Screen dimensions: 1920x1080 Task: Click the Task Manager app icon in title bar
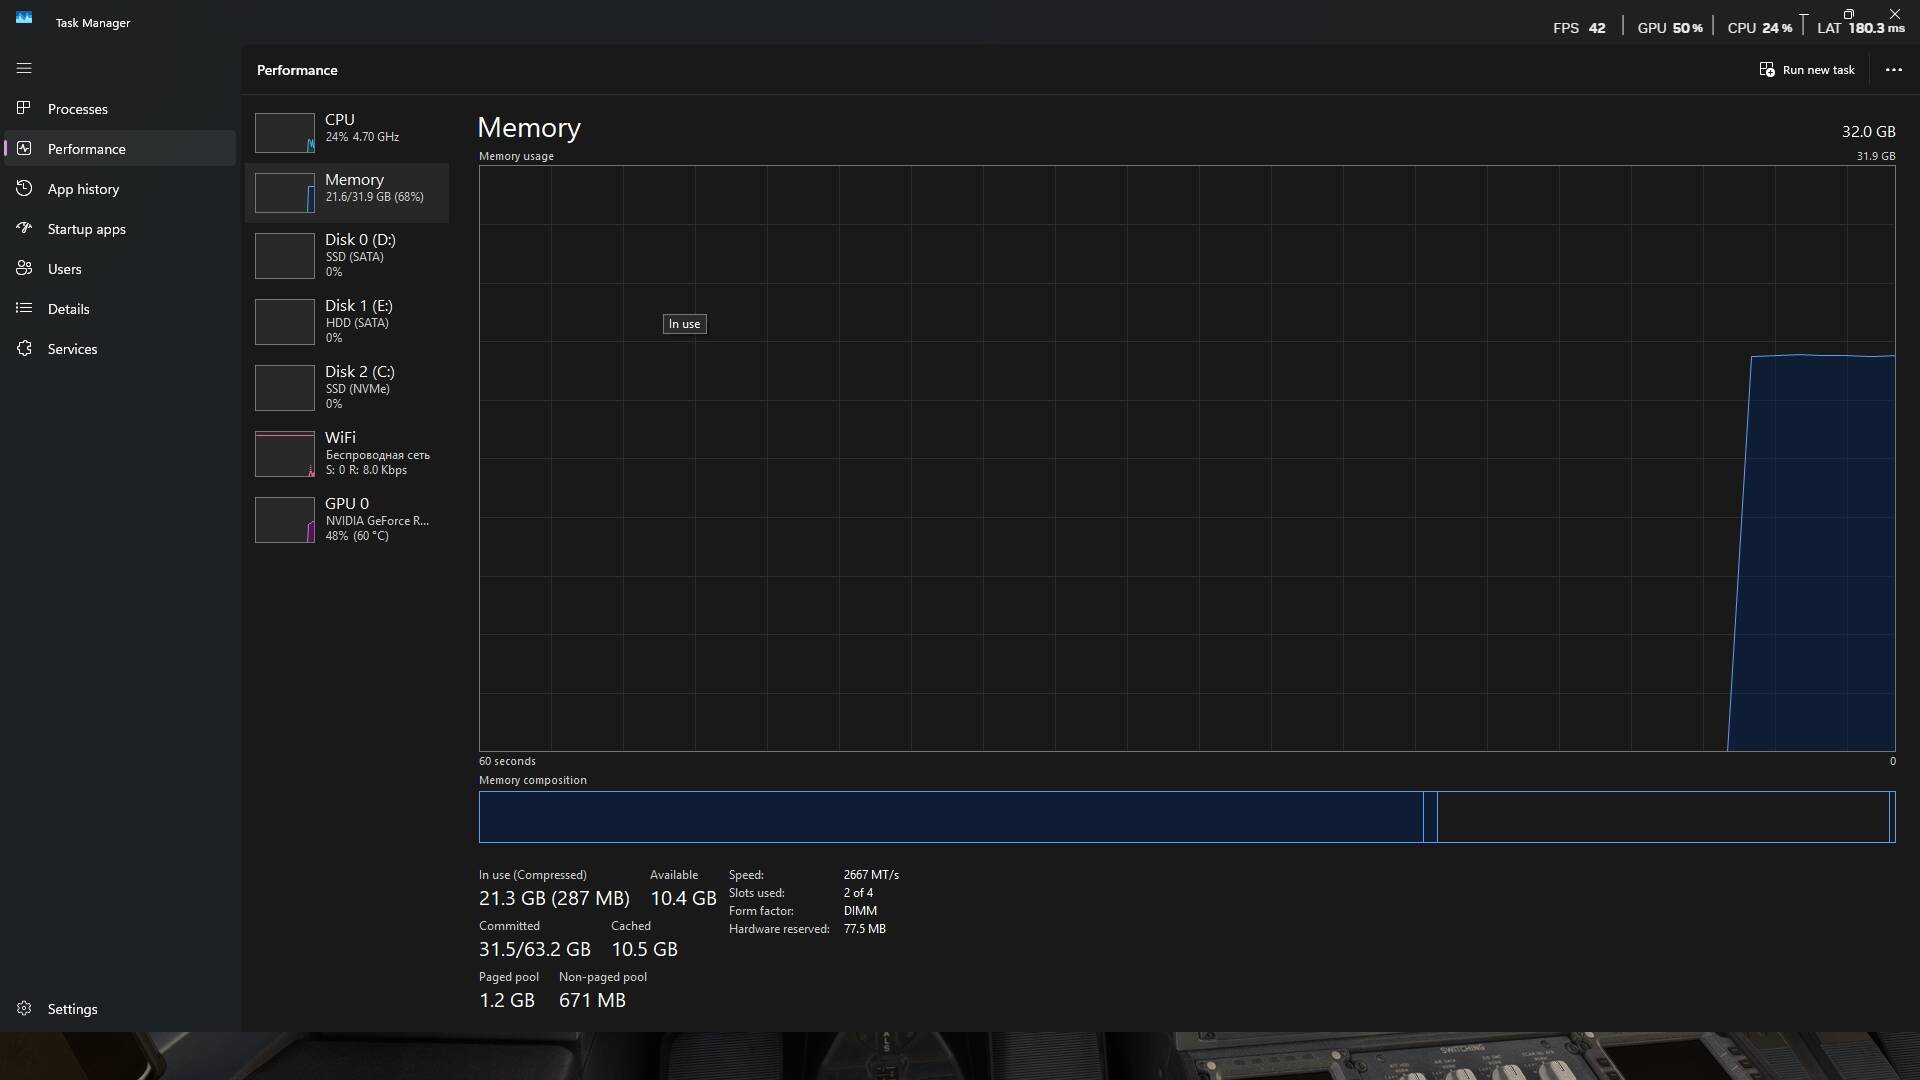tap(24, 18)
